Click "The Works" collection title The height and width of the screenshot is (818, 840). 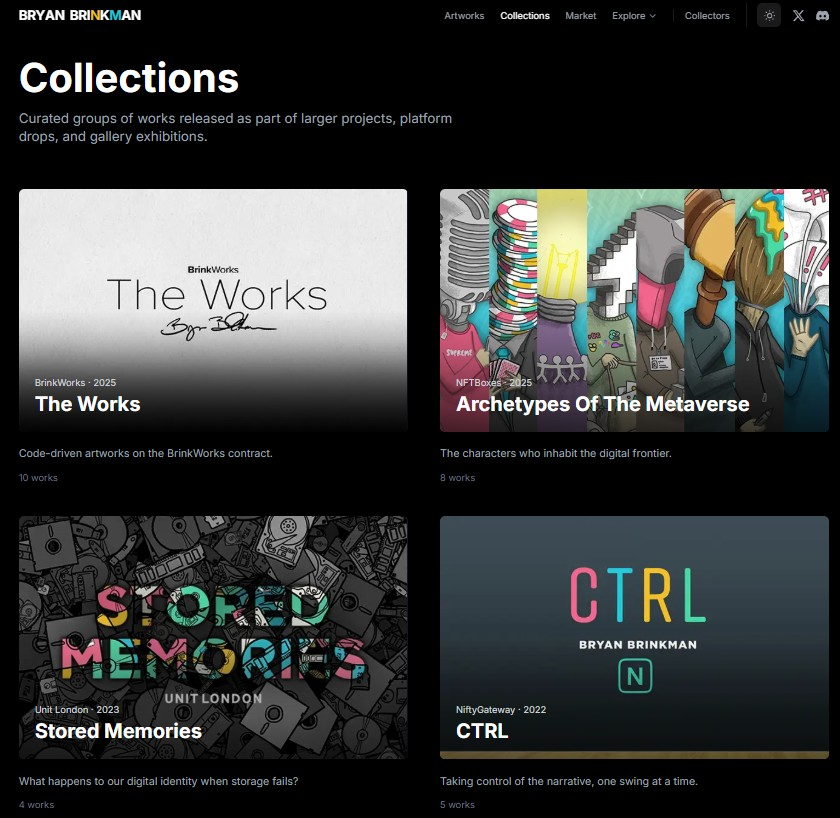point(87,404)
